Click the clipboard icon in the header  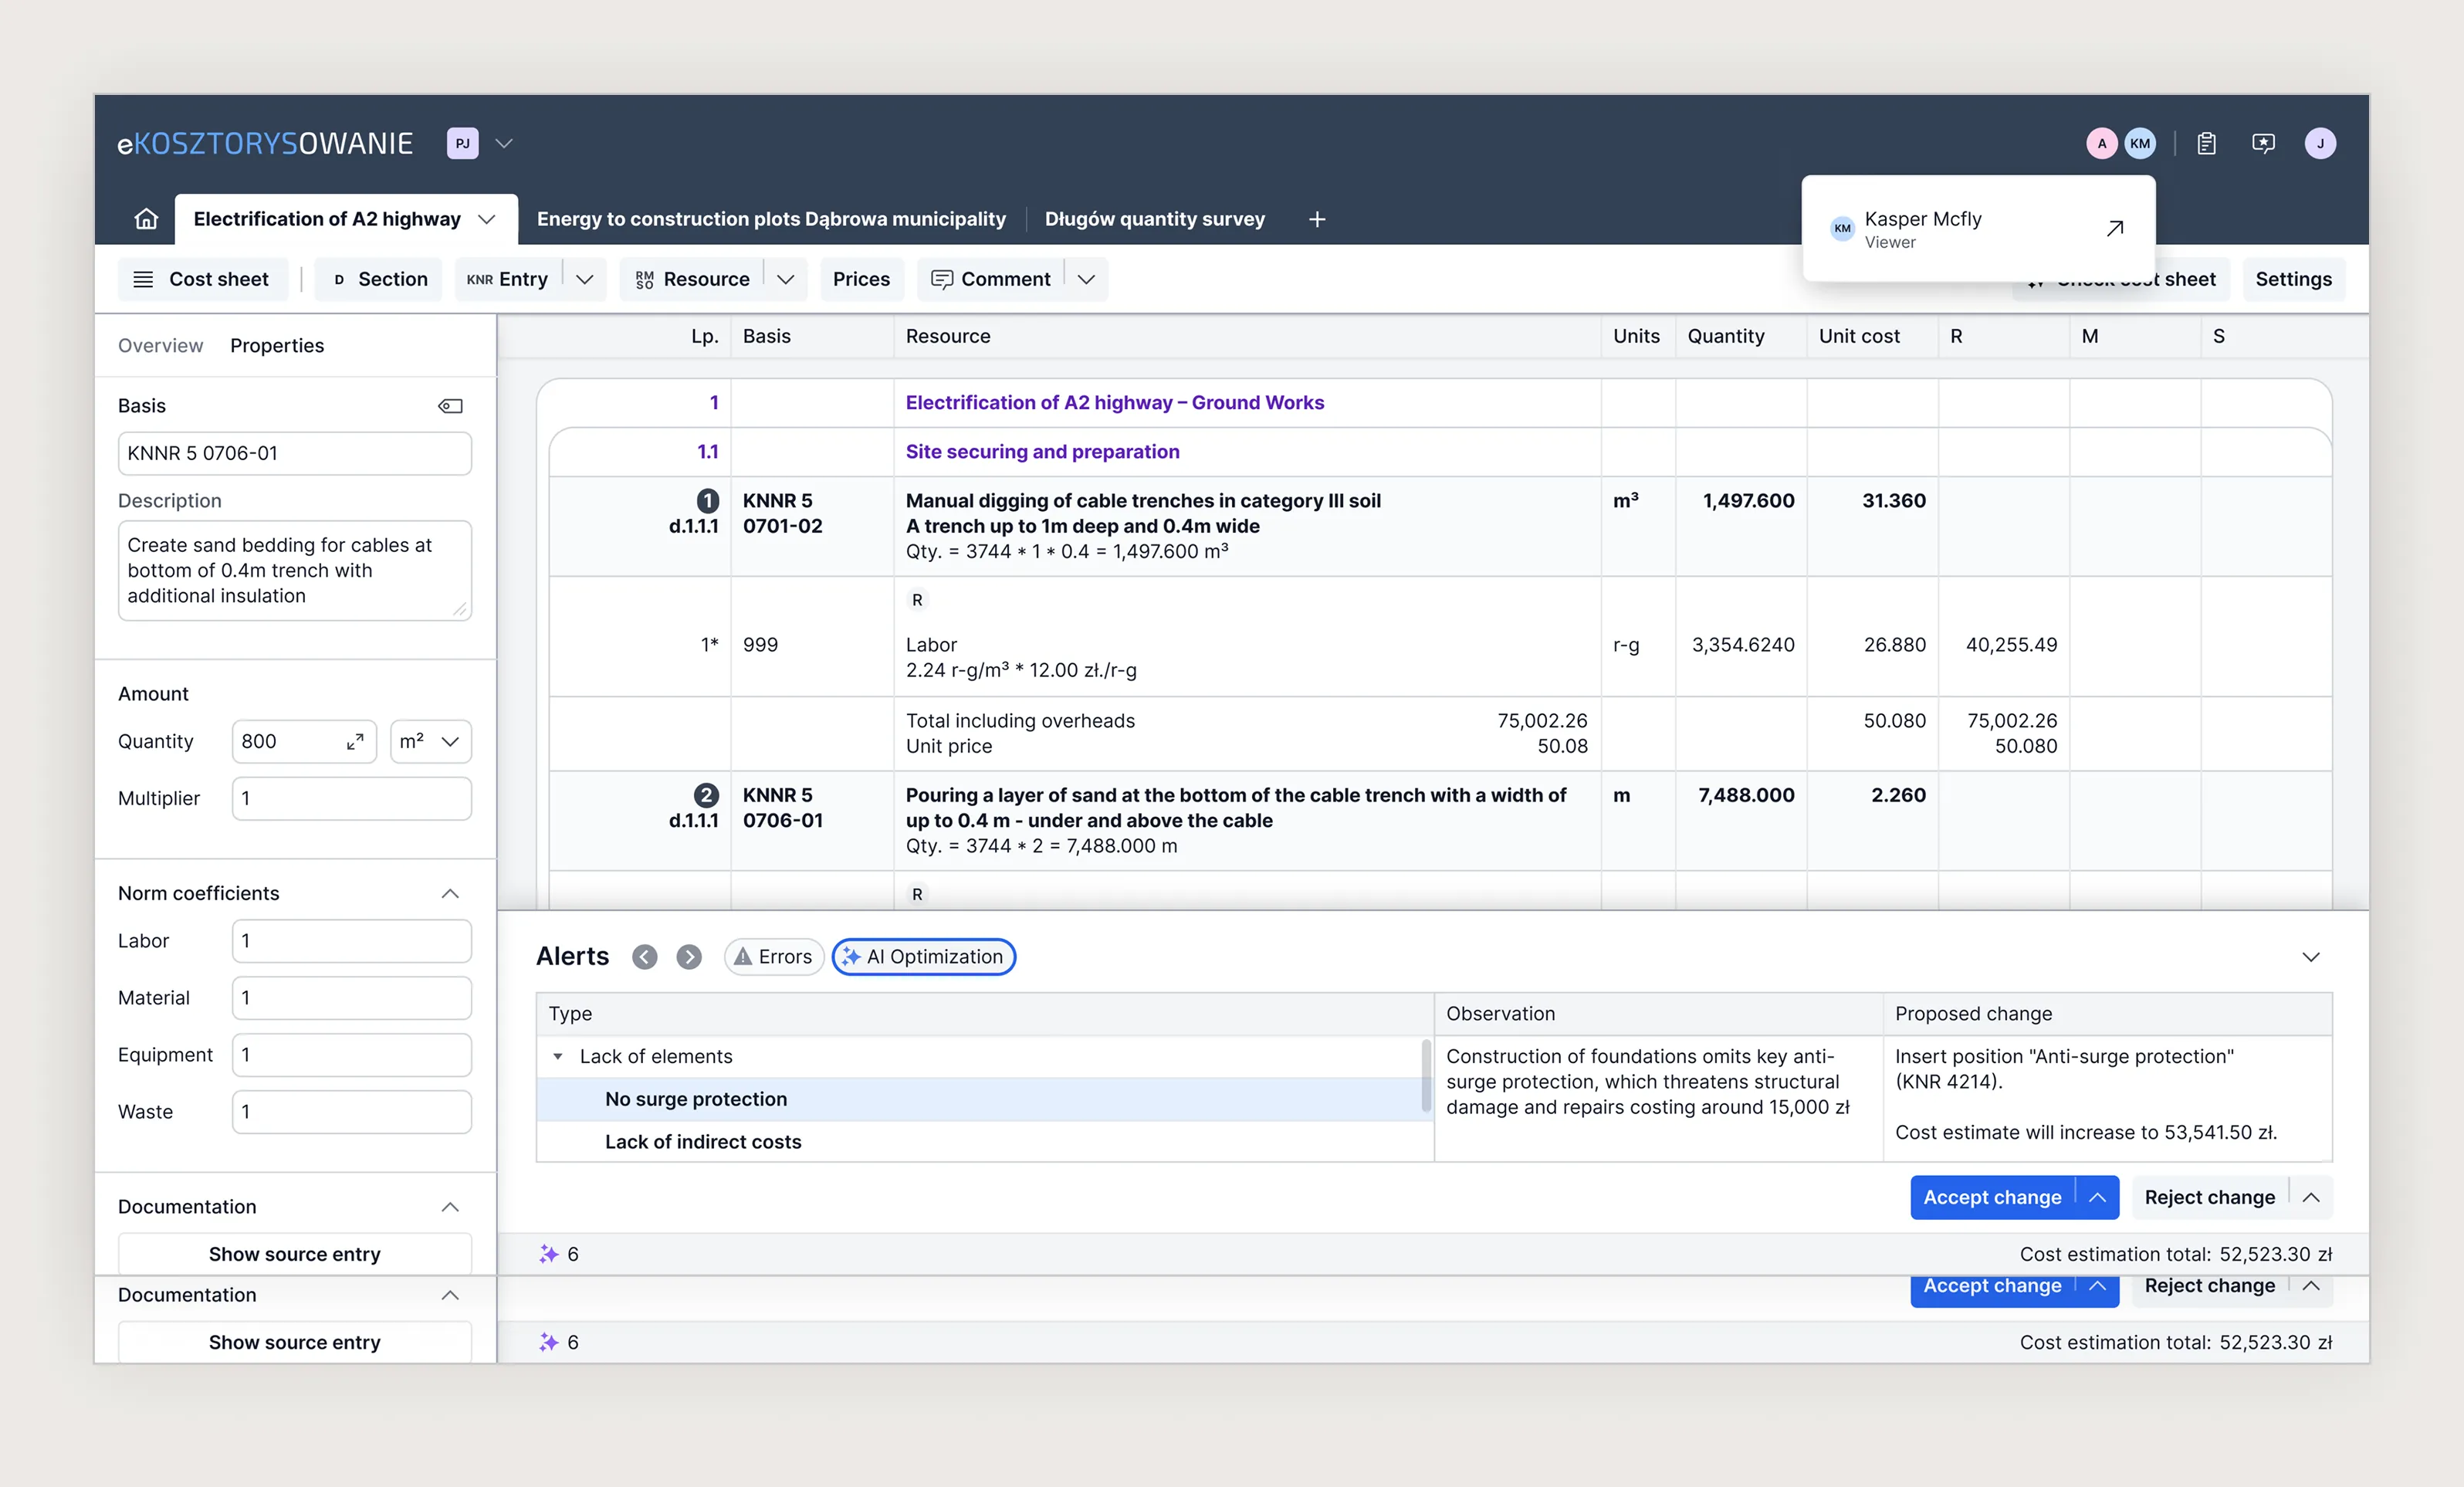coord(2206,144)
